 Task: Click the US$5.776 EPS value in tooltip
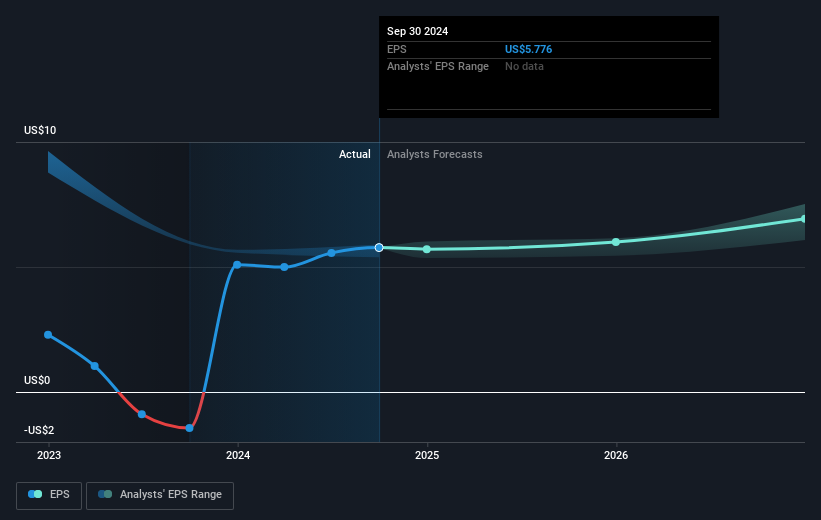click(528, 49)
